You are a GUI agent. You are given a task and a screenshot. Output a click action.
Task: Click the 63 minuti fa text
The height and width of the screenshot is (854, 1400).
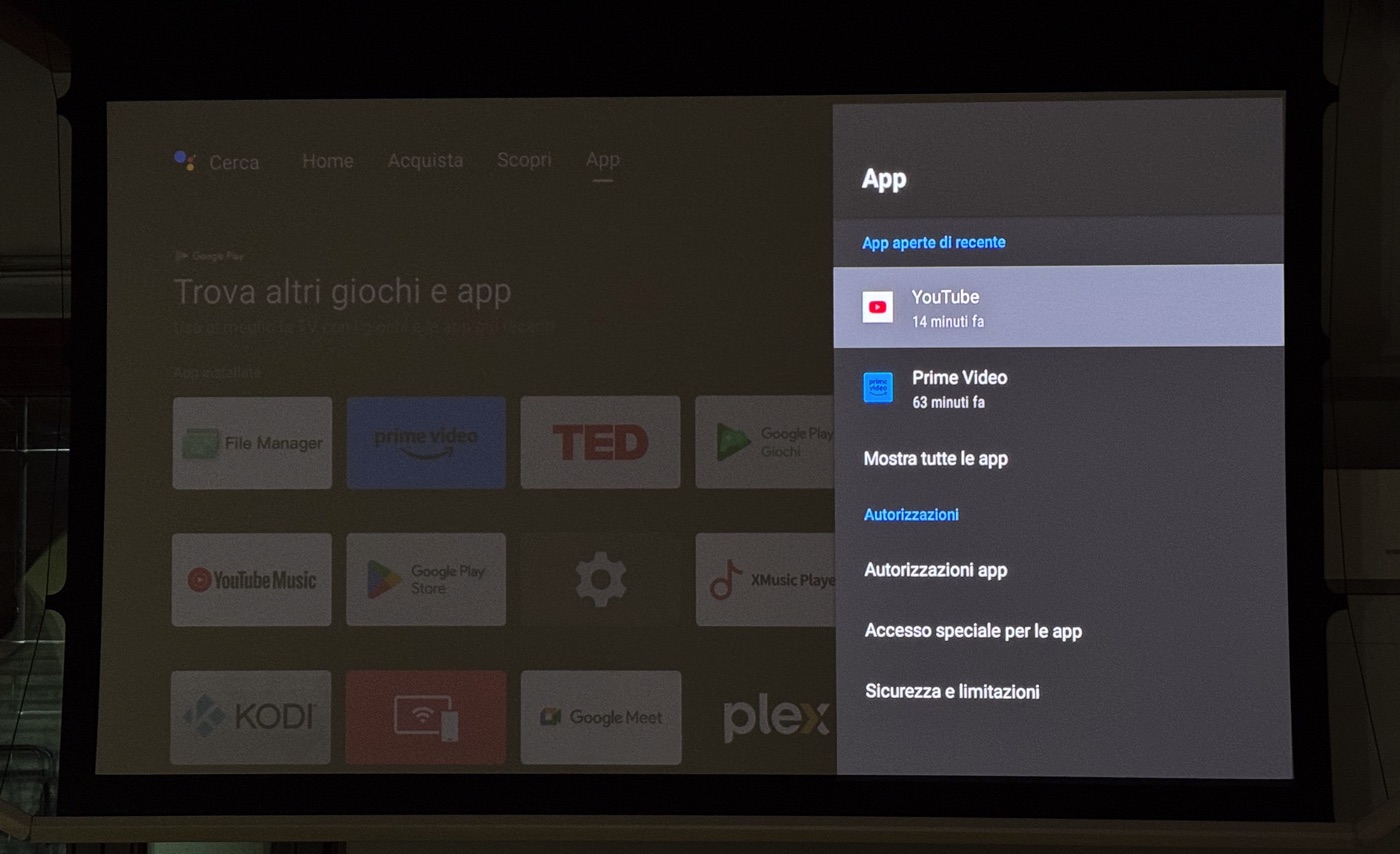click(x=948, y=402)
